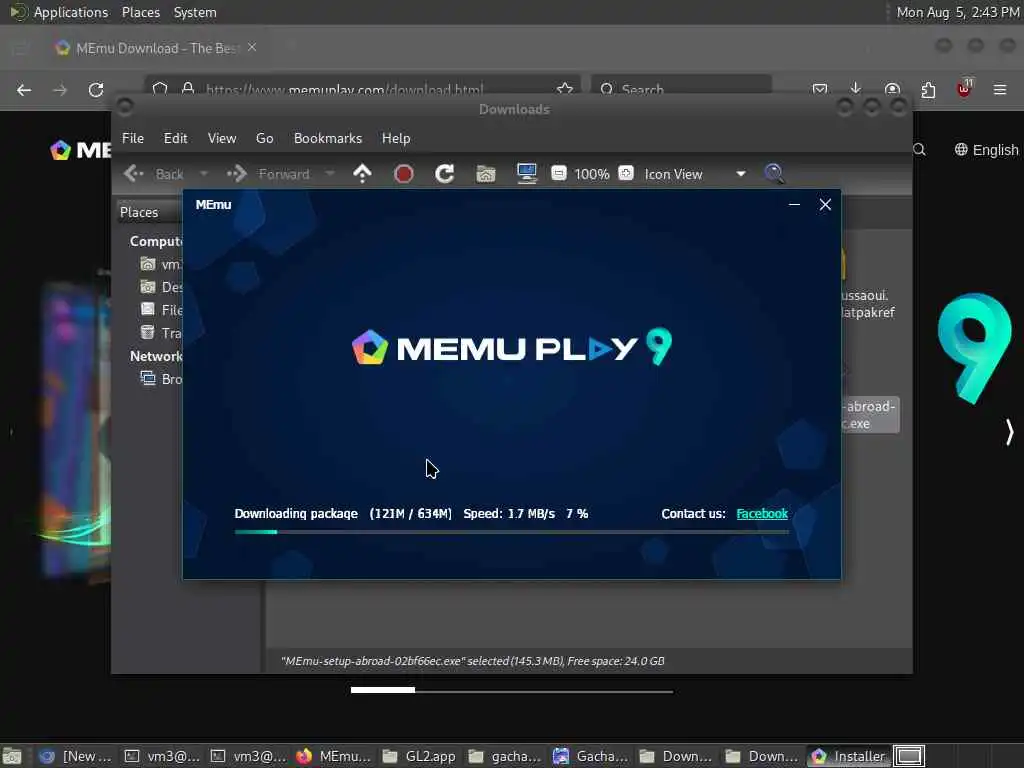Open the Home folder icon in file manager toolbar
The width and height of the screenshot is (1024, 768).
coord(486,174)
